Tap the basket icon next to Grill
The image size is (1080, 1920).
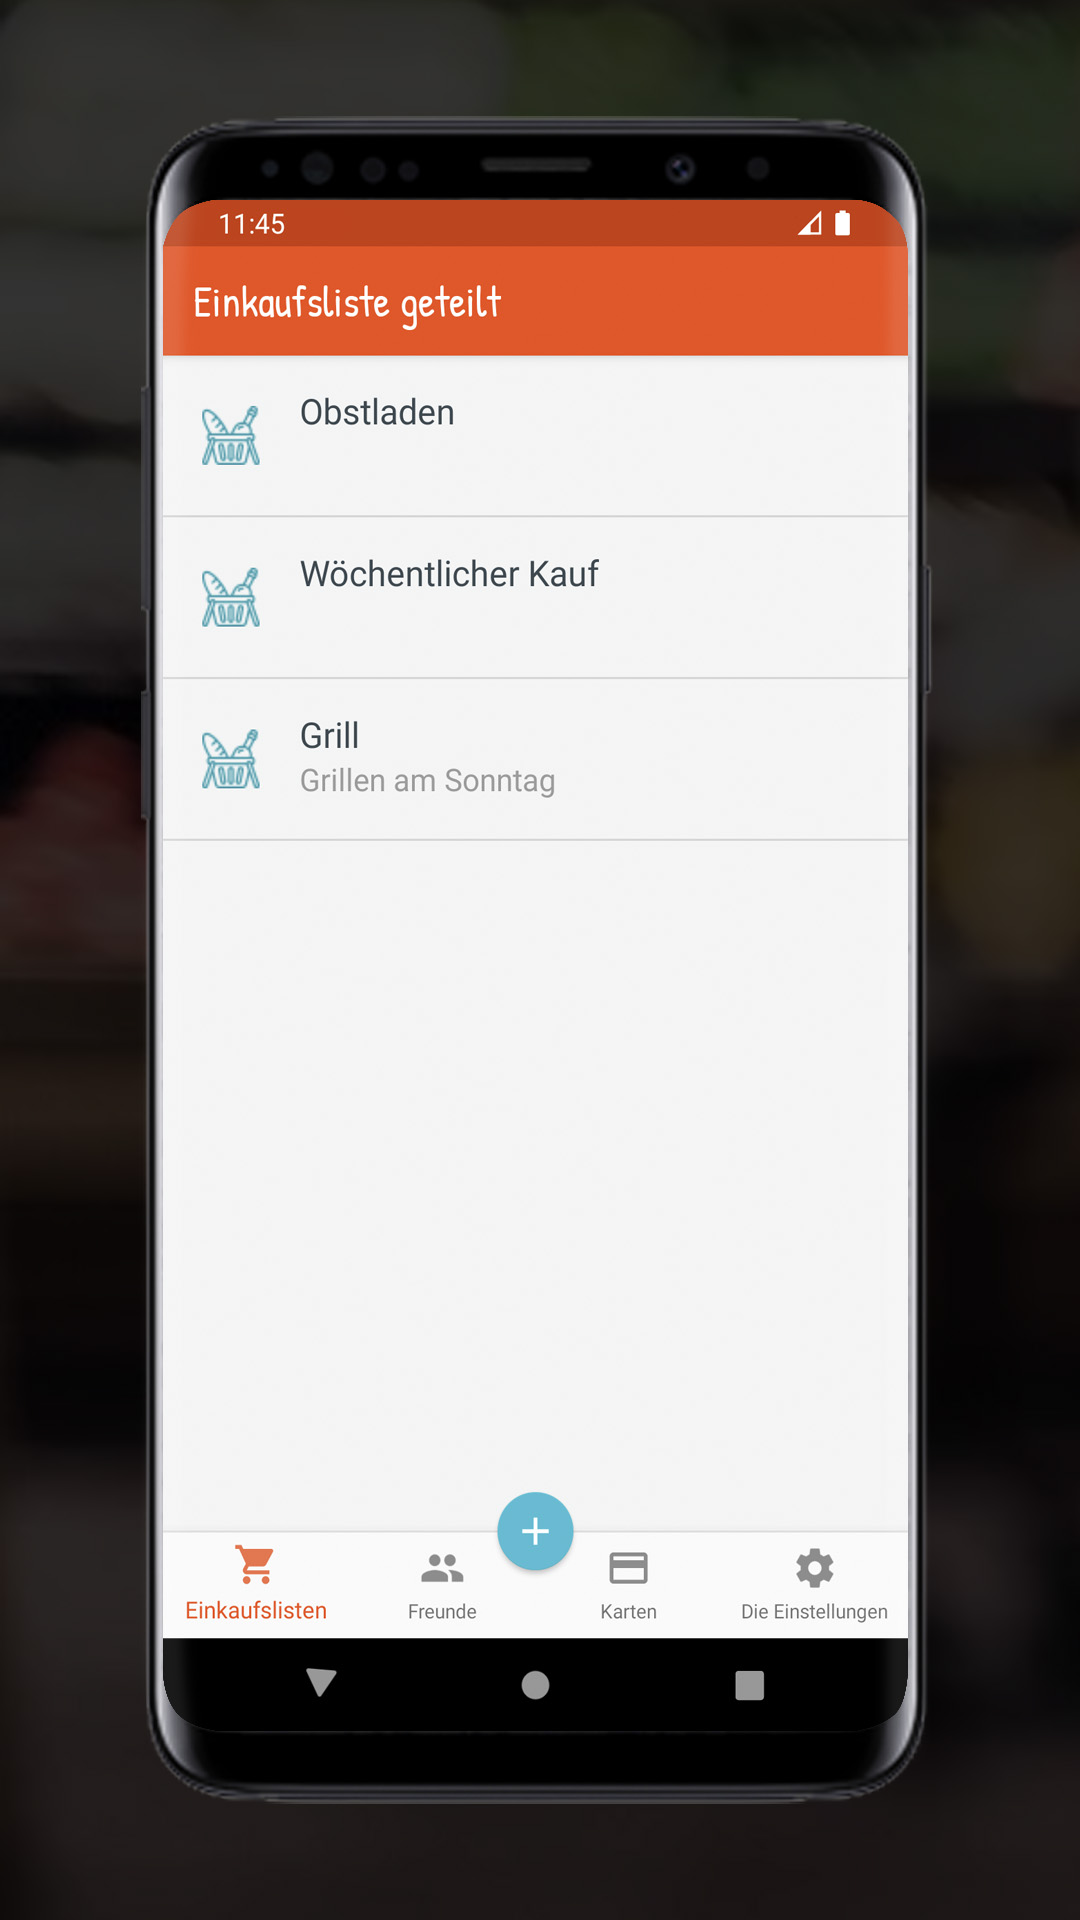231,760
